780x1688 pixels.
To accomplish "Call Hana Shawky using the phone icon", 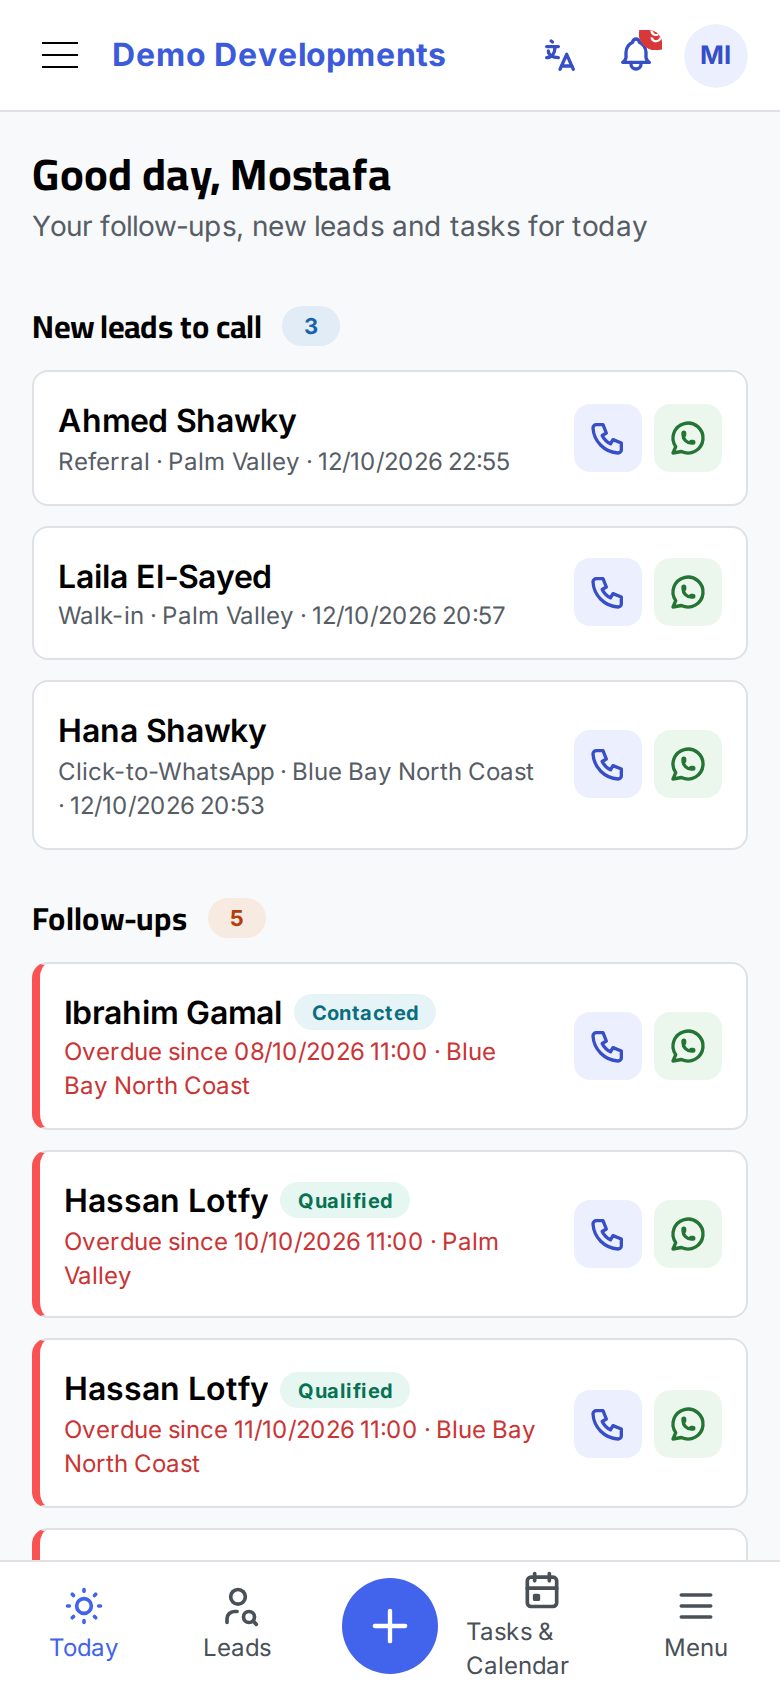I will tap(608, 764).
